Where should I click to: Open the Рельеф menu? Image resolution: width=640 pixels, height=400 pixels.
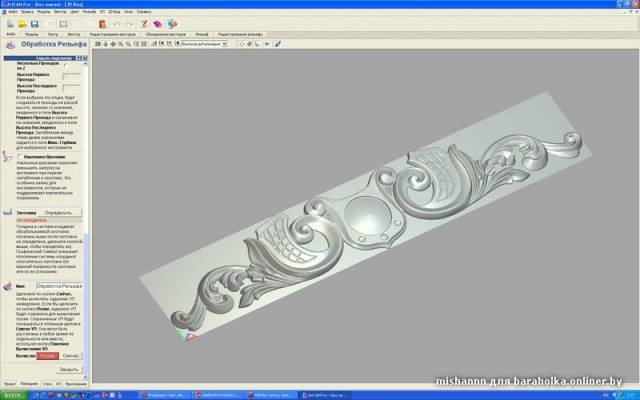point(89,12)
